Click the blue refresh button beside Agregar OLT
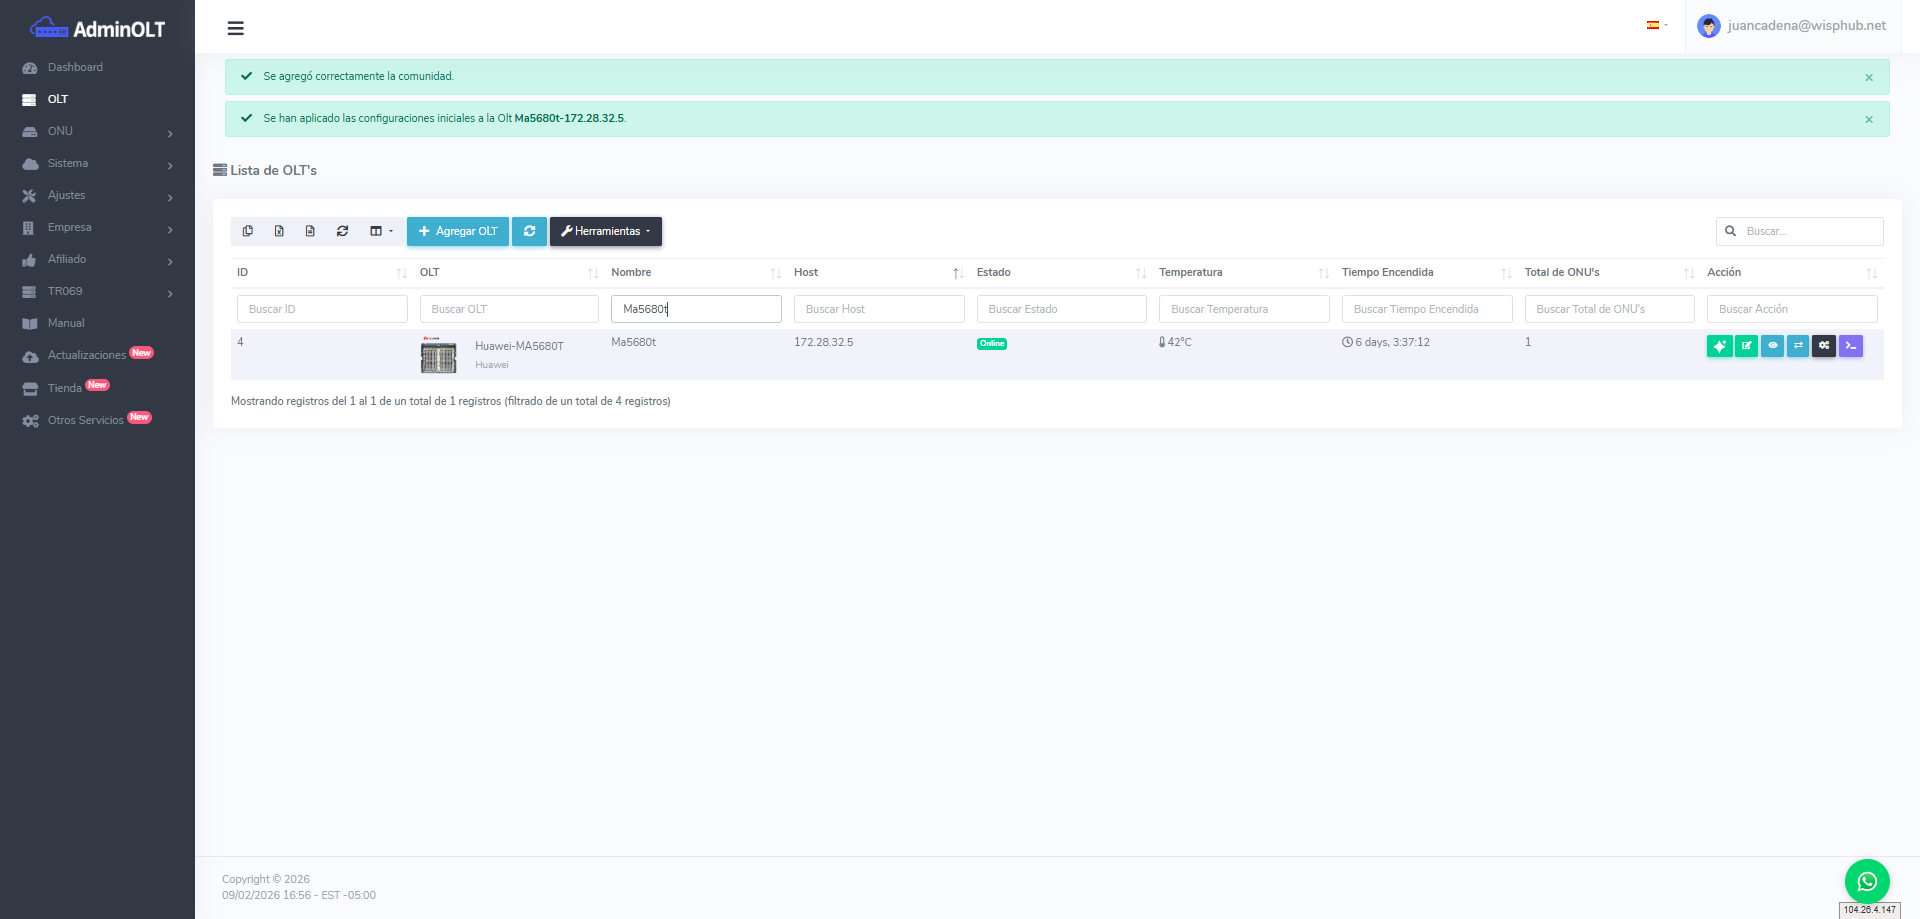This screenshot has width=1920, height=919. pyautogui.click(x=529, y=231)
